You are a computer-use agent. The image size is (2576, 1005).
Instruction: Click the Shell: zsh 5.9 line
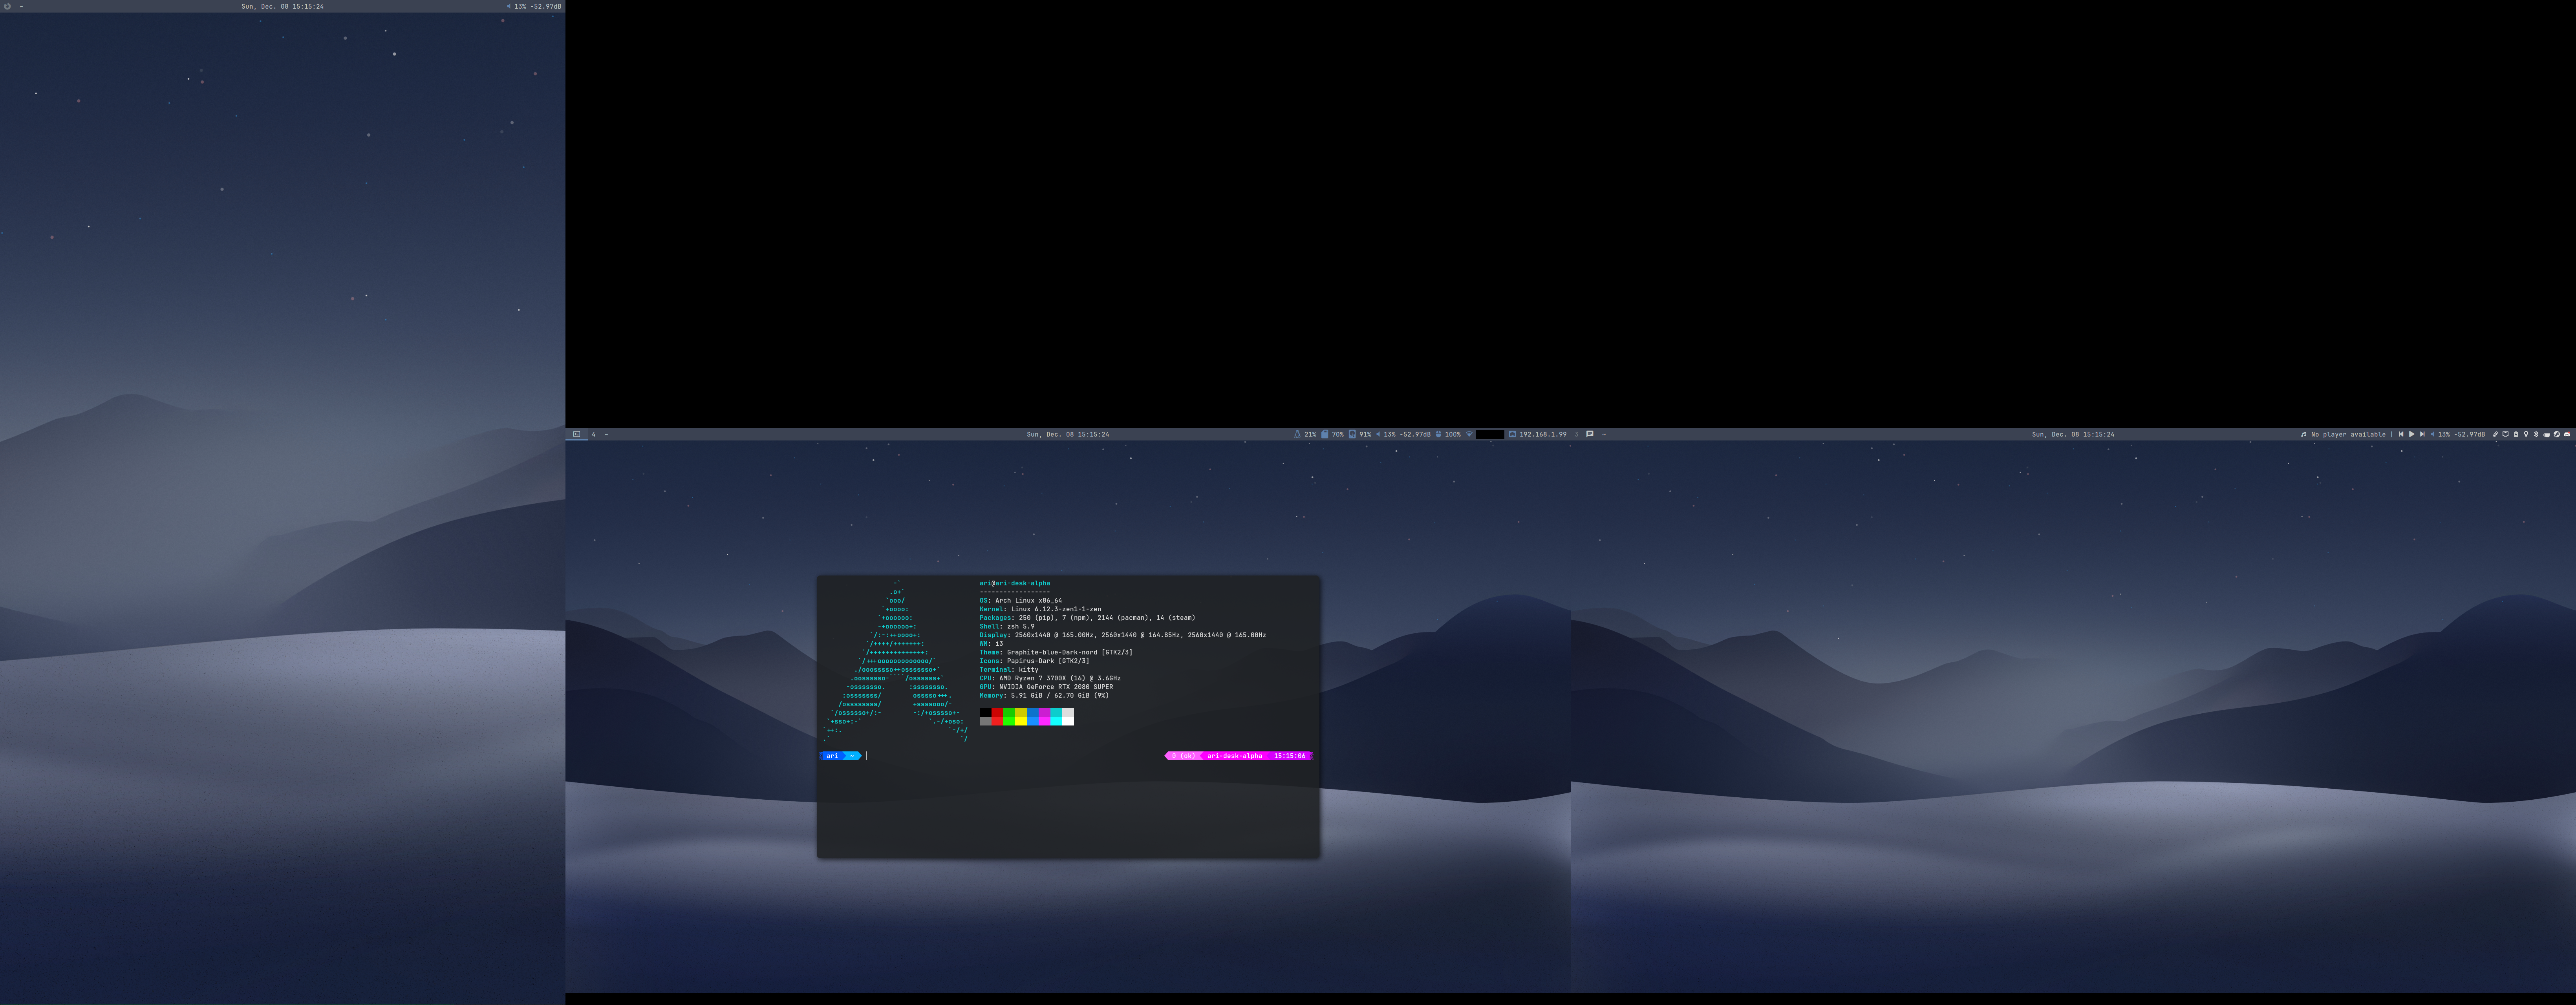pos(1007,626)
